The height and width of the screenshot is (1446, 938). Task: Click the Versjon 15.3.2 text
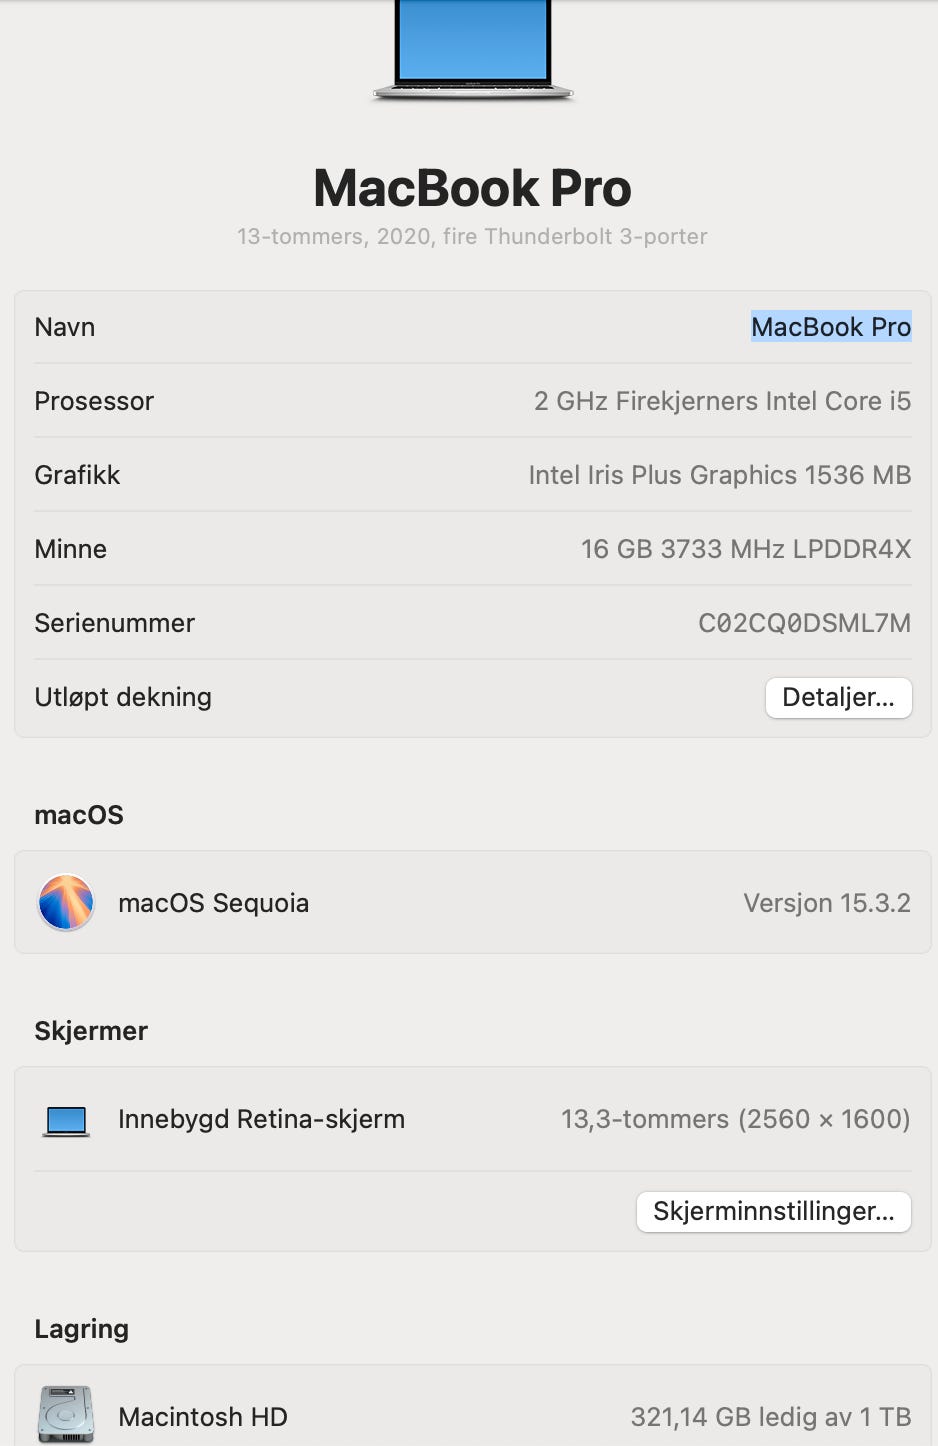click(x=826, y=903)
